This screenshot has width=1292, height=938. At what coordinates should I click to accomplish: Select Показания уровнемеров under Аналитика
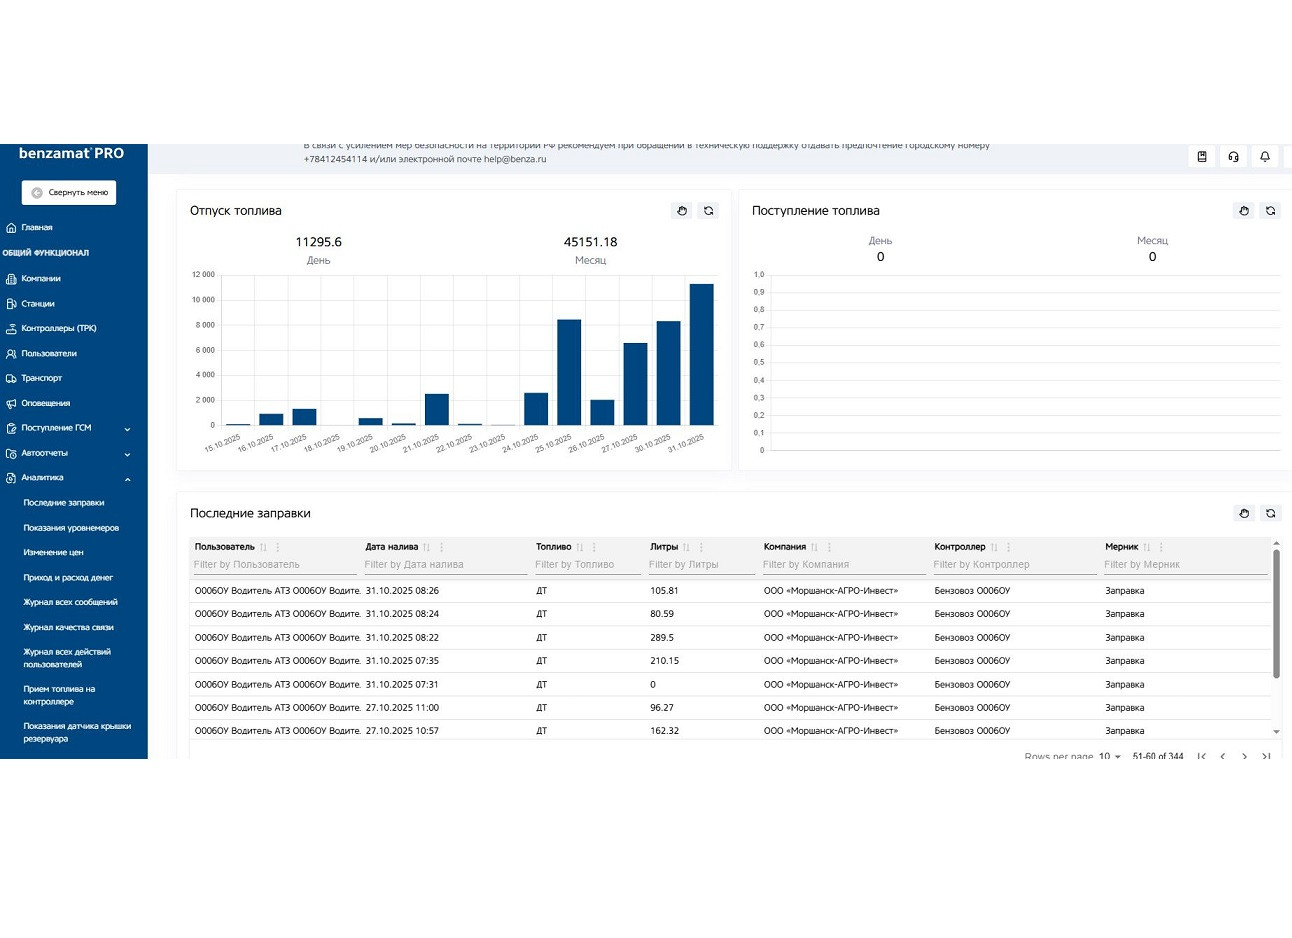tap(71, 528)
